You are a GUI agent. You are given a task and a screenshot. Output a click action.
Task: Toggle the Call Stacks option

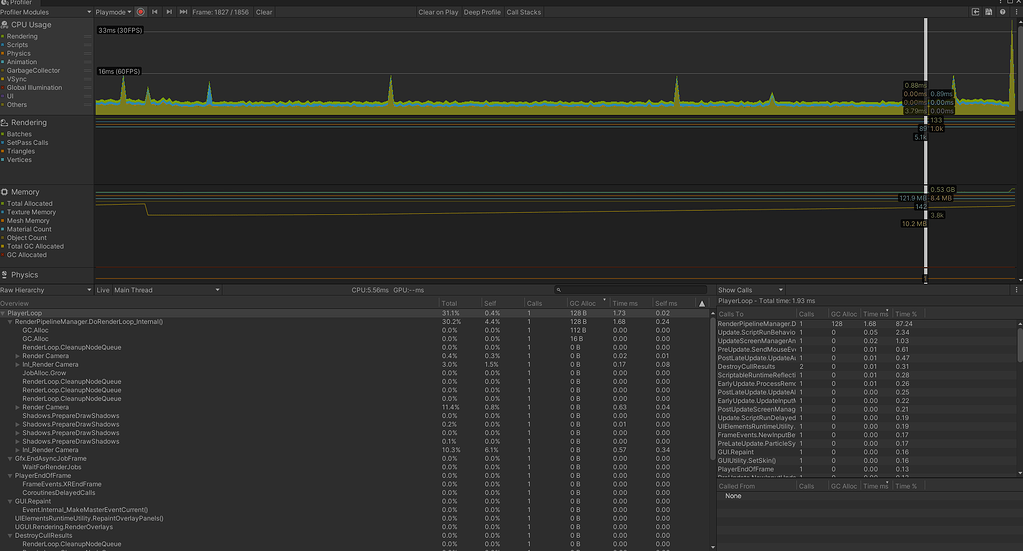pyautogui.click(x=524, y=12)
